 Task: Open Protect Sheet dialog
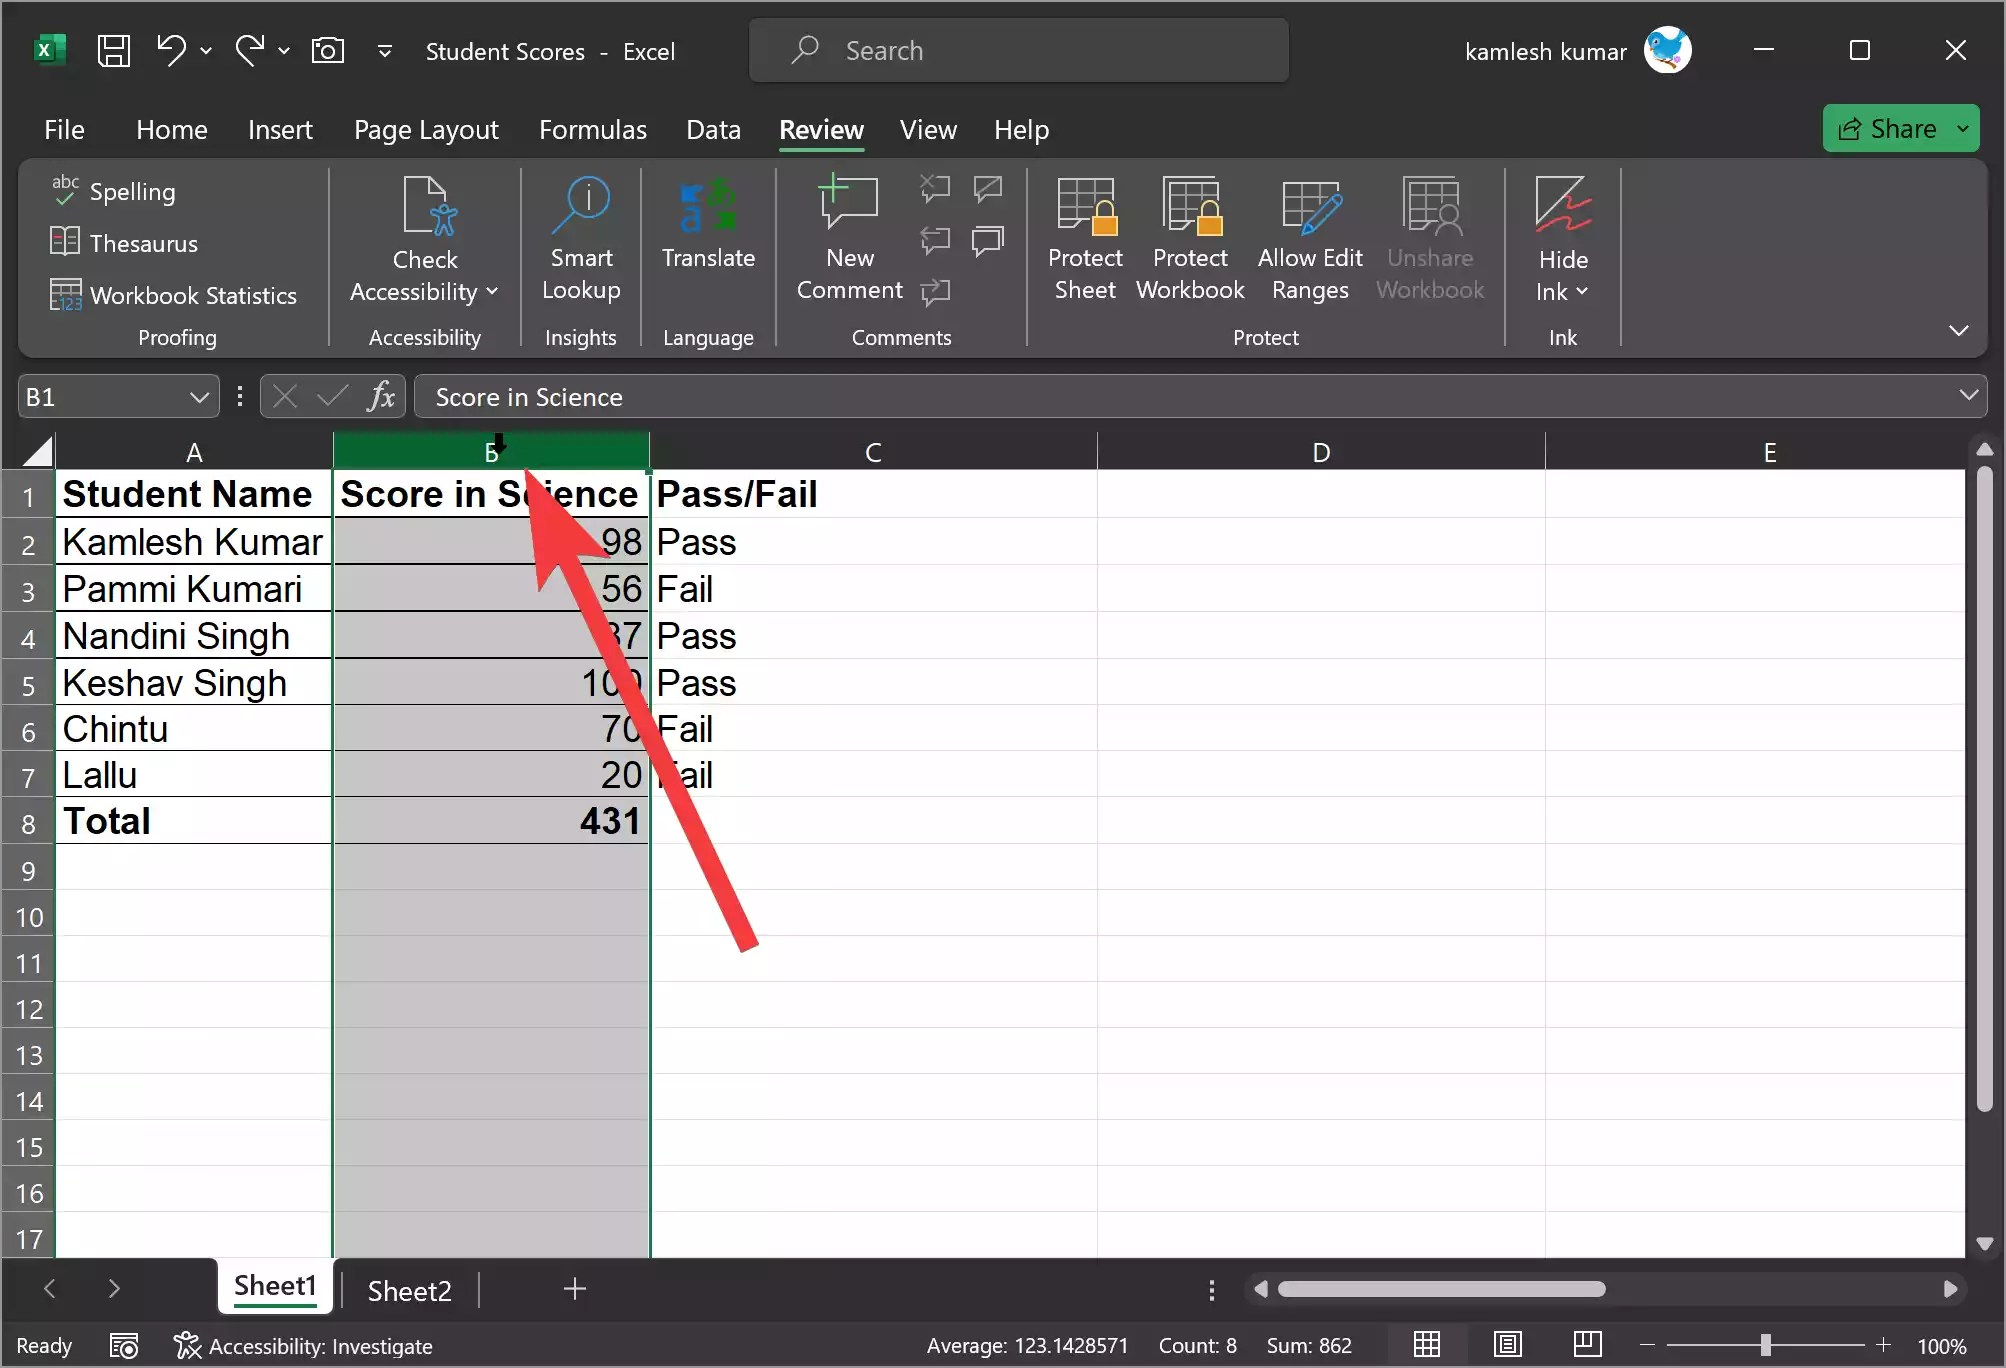(1085, 240)
